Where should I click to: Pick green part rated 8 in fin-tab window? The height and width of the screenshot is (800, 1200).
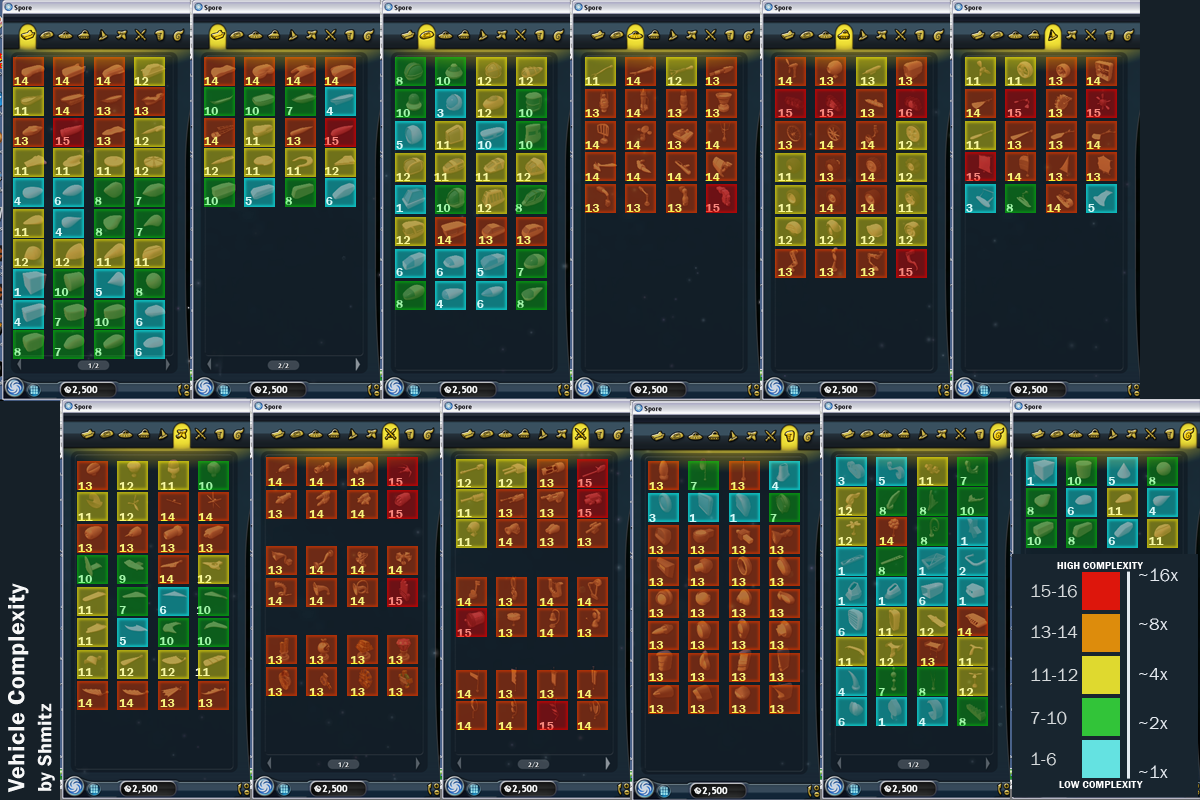(x=1020, y=198)
